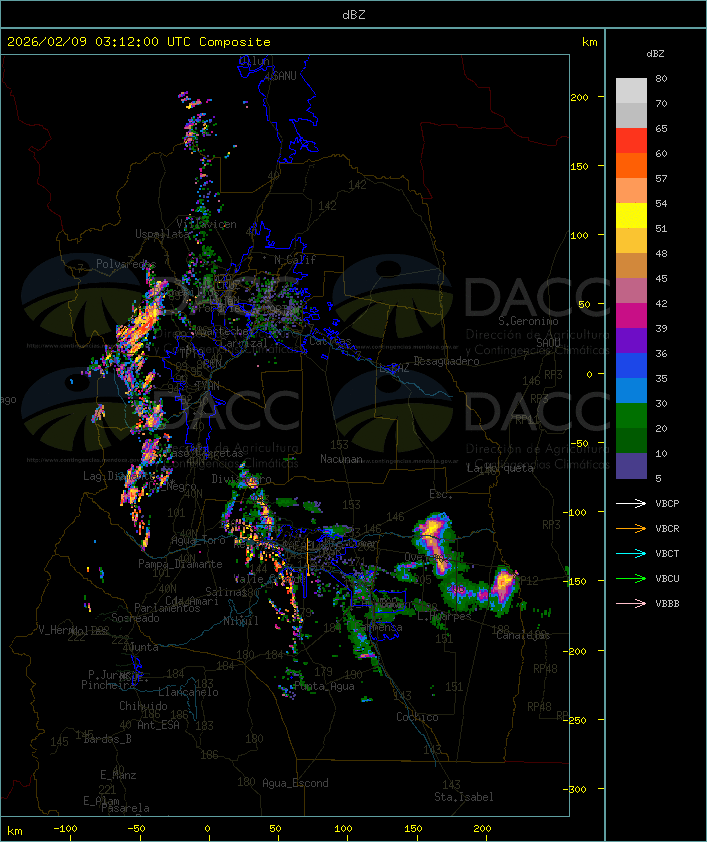
Task: Click the 'RP12' route label
Action: 527,580
